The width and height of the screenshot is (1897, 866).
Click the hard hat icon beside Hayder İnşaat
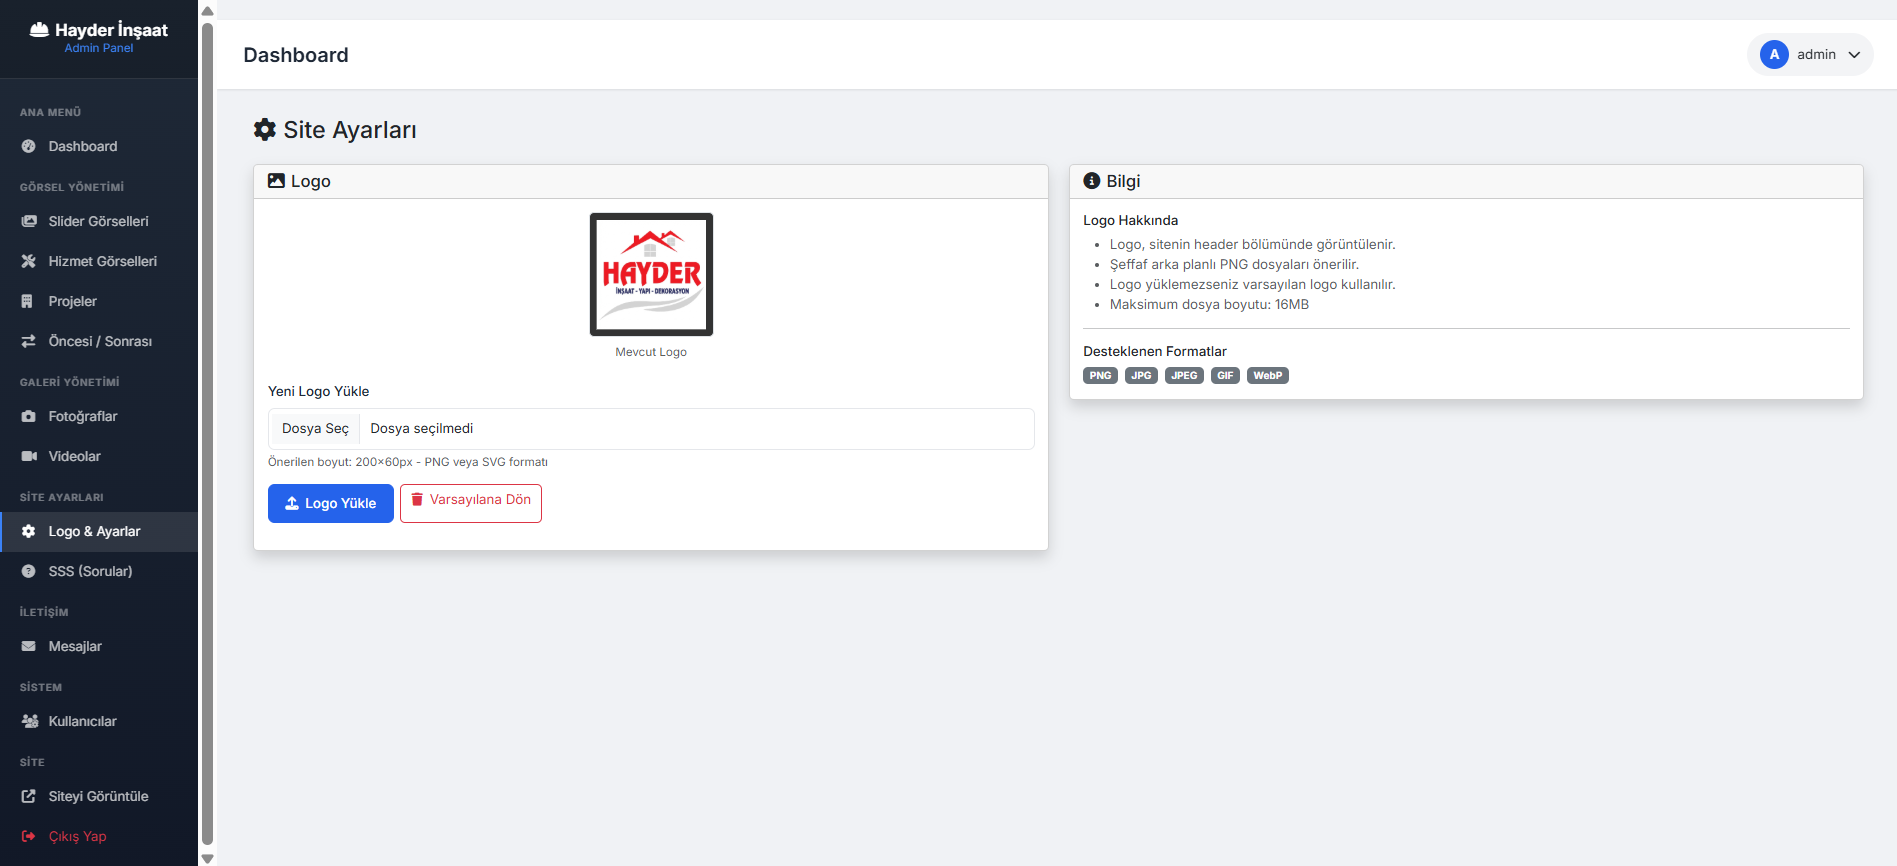(39, 30)
